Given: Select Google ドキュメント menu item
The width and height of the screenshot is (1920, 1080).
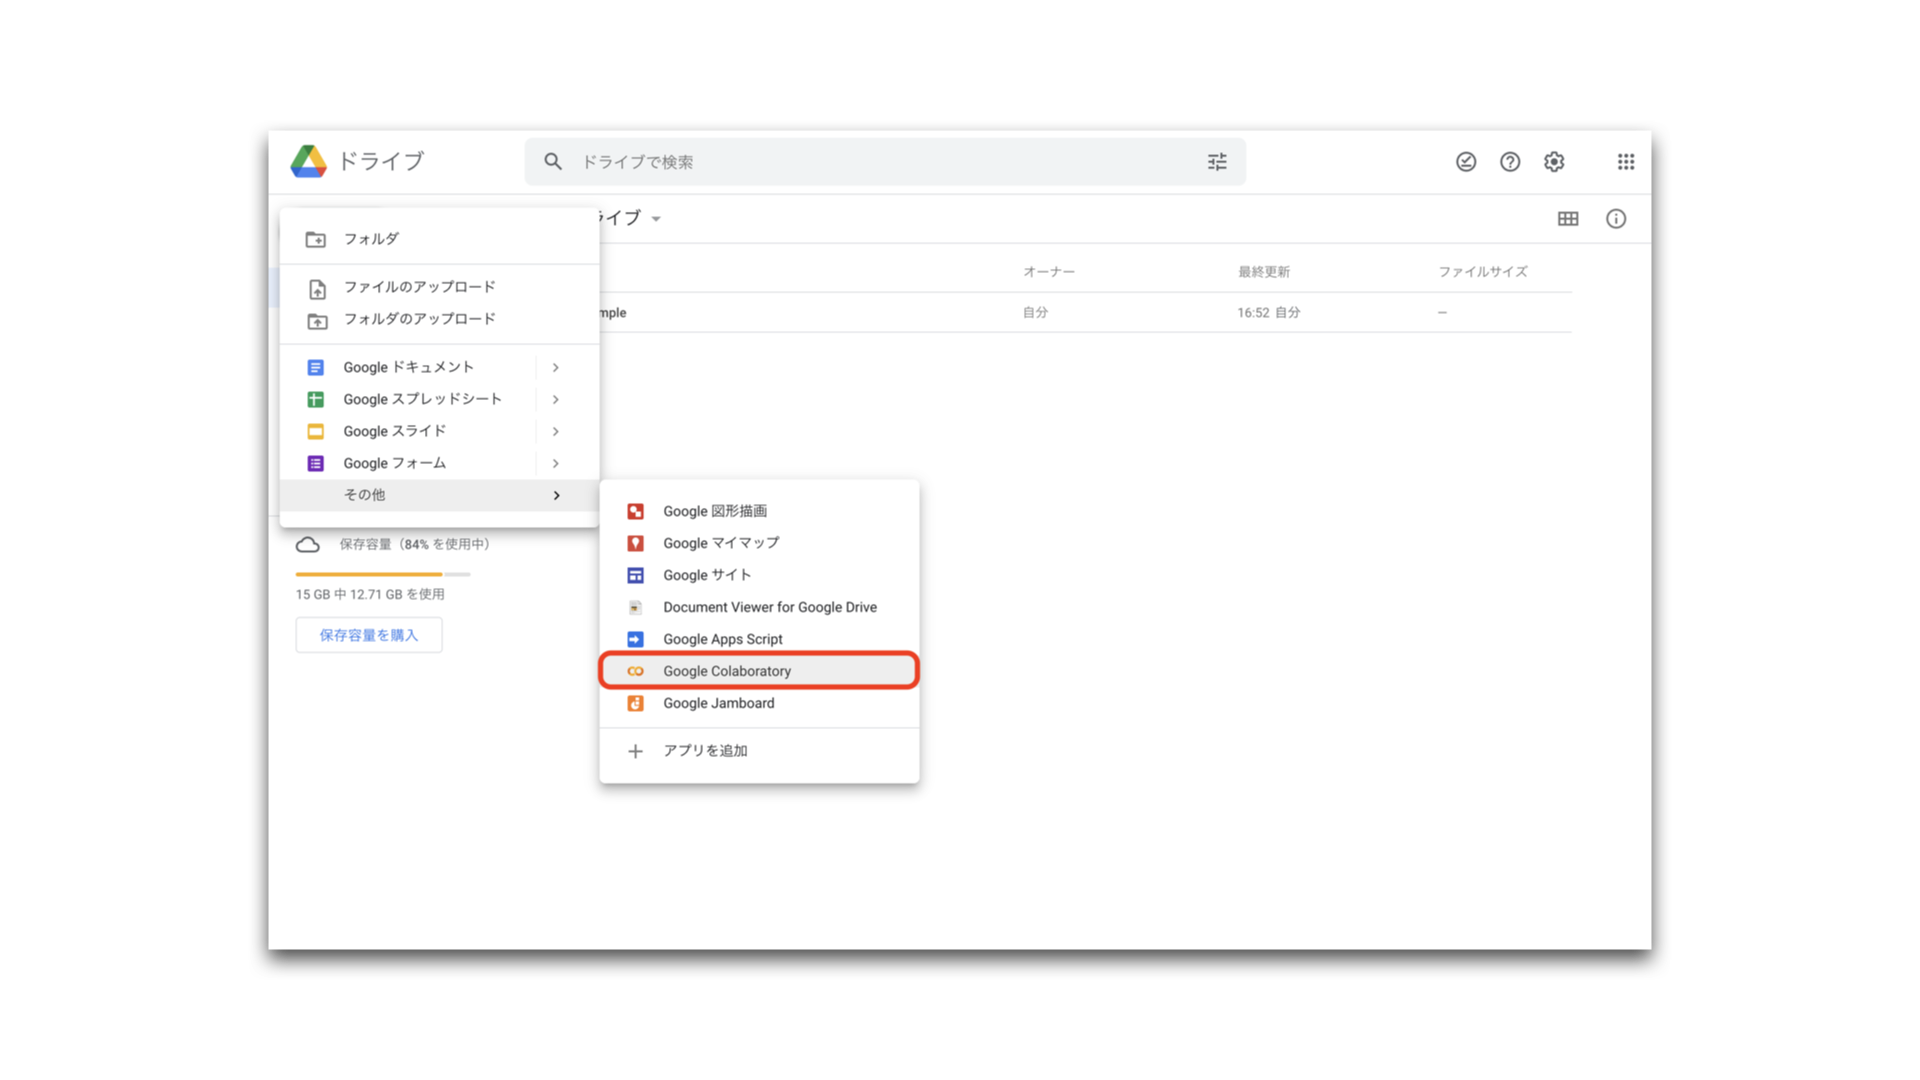Looking at the screenshot, I should [440, 367].
